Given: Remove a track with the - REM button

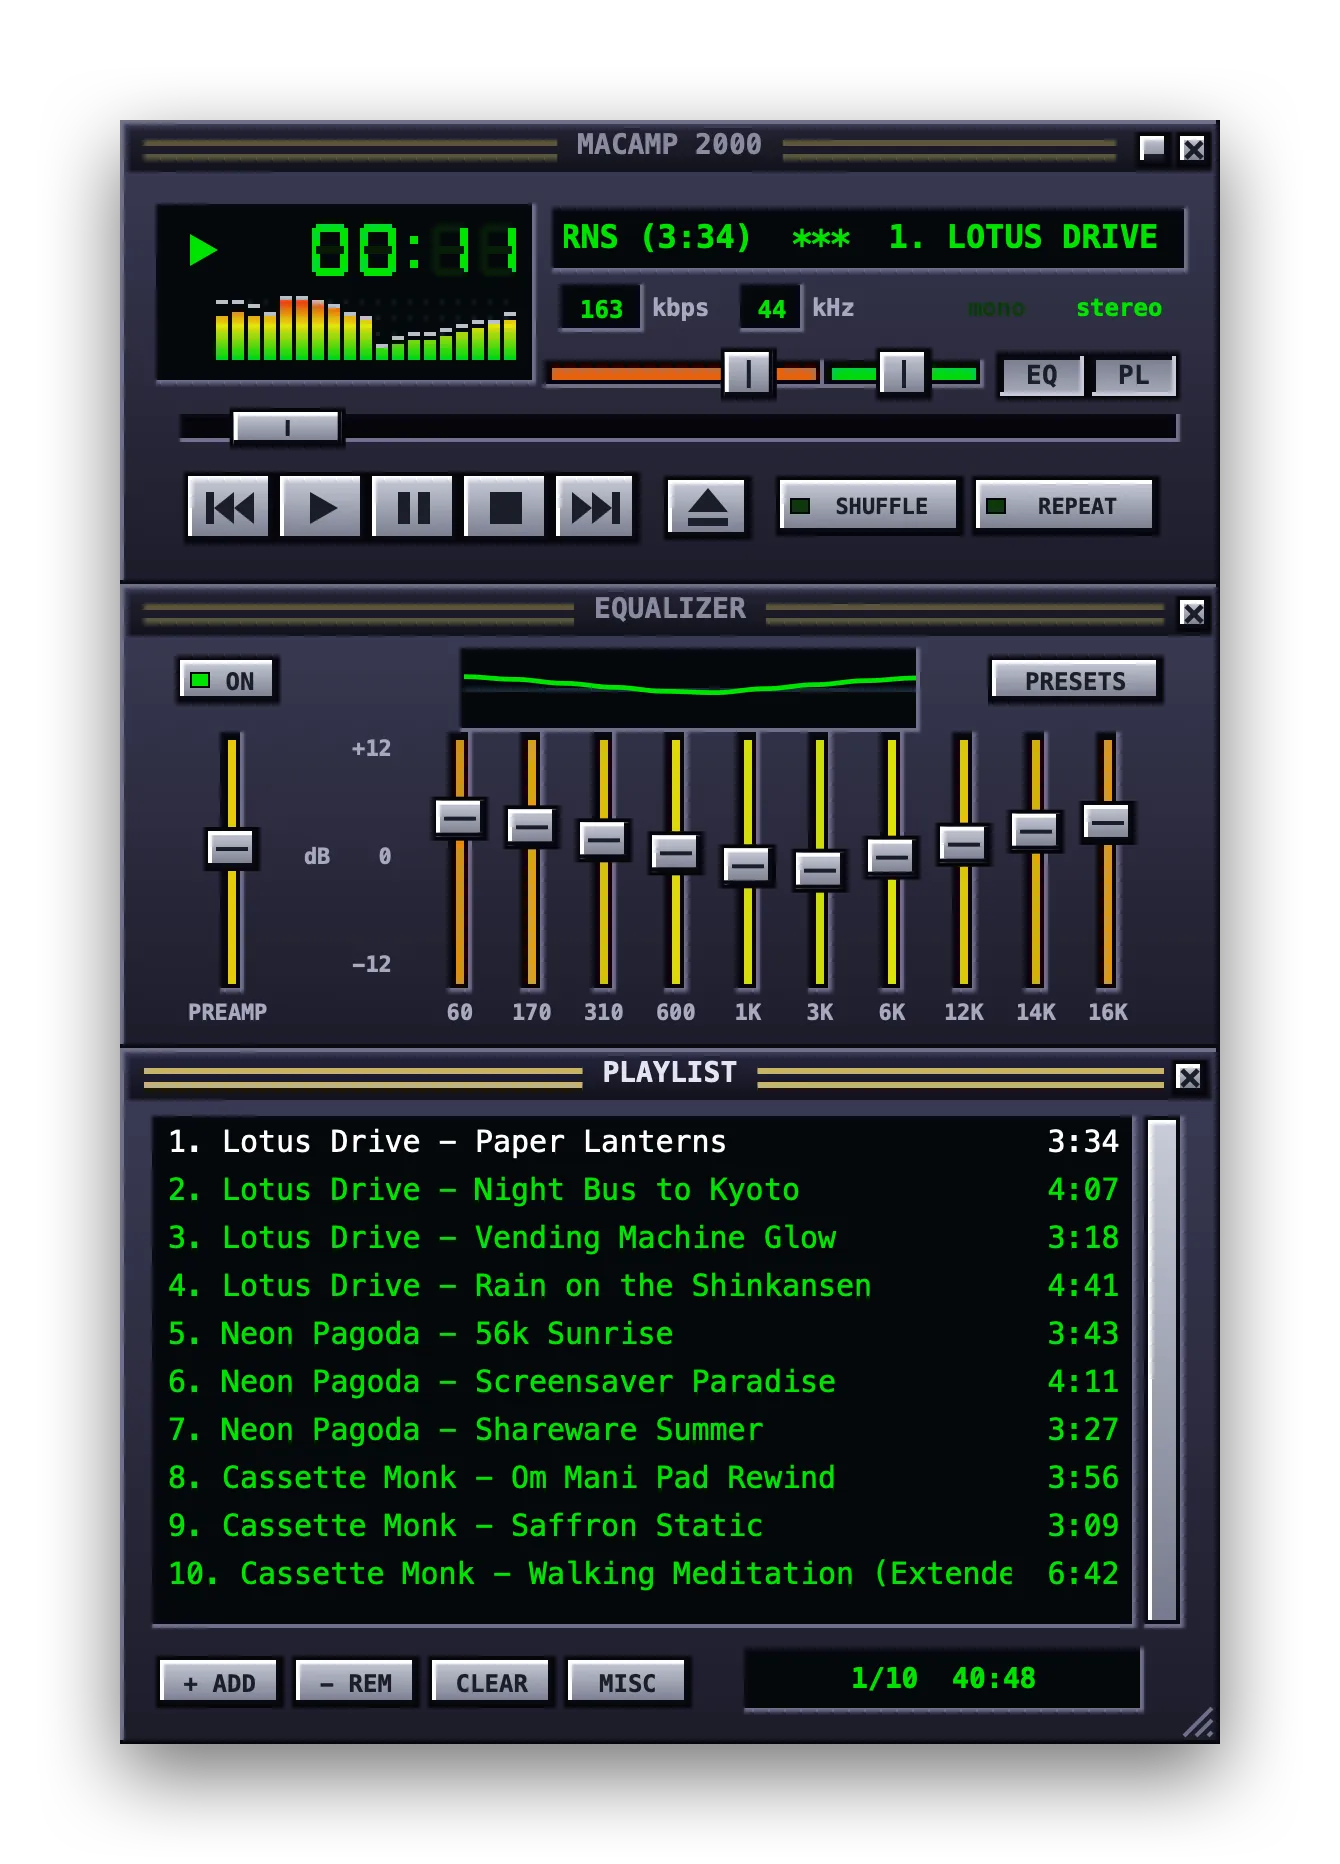Looking at the screenshot, I should pos(355,1682).
